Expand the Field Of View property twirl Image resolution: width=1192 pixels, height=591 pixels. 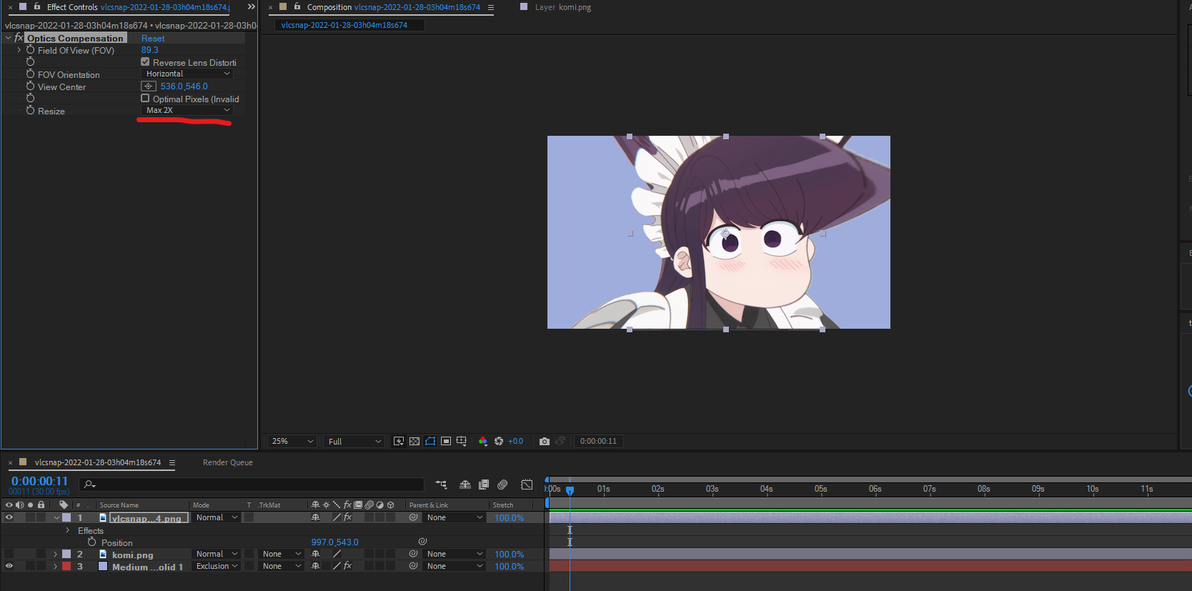pos(19,49)
